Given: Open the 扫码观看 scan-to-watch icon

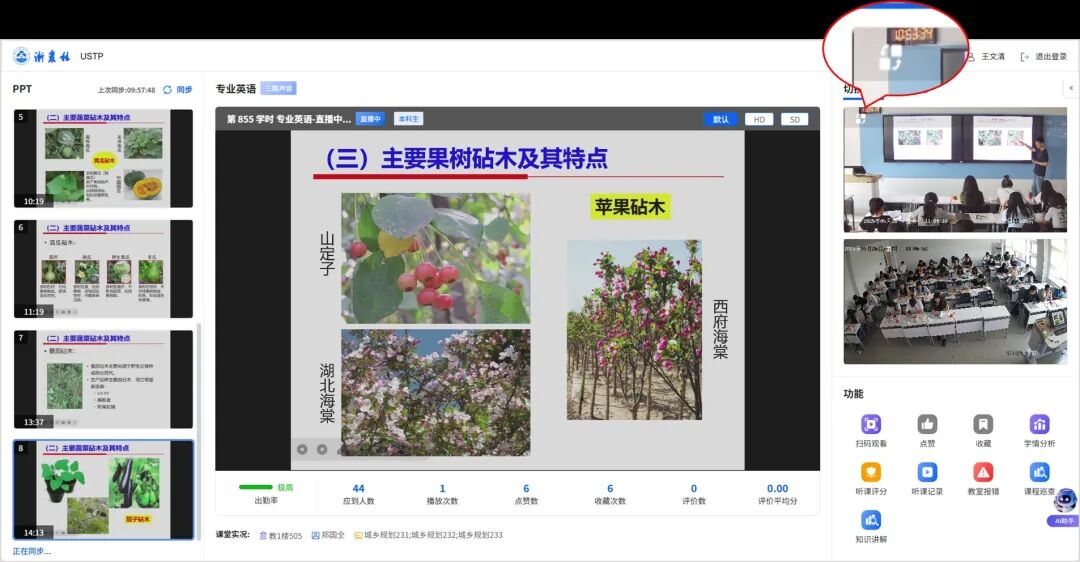Looking at the screenshot, I should tap(871, 425).
